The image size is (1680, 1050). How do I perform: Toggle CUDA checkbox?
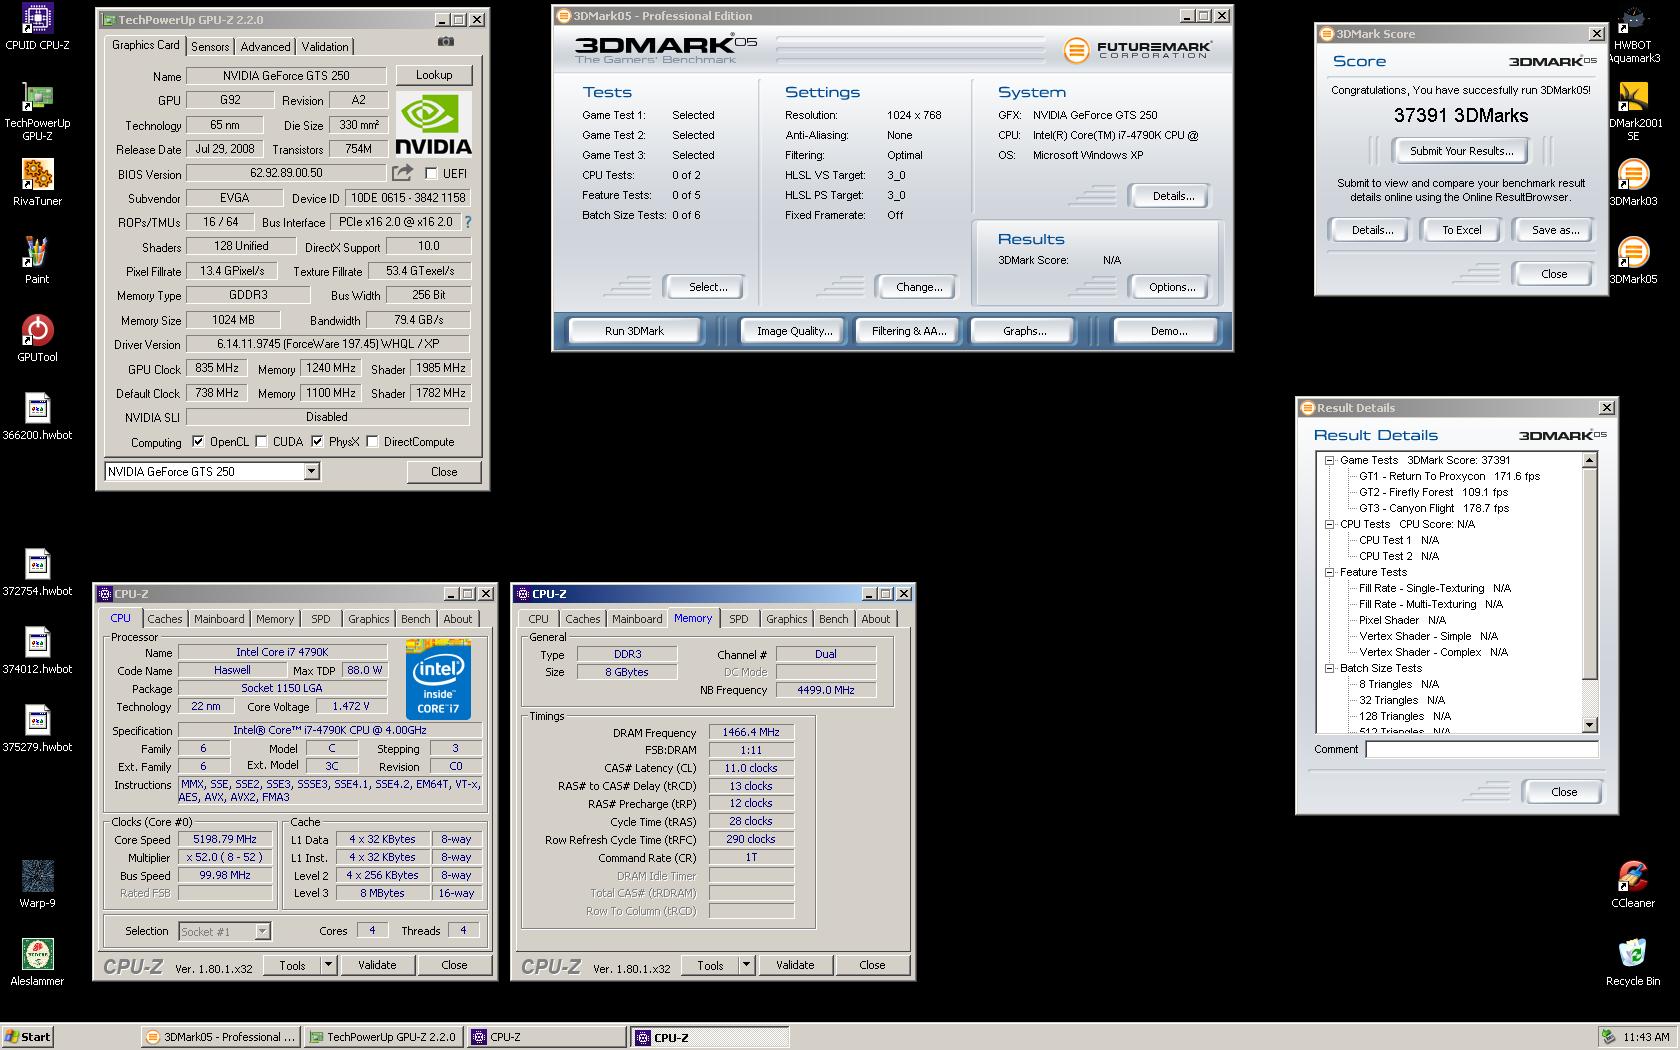[x=262, y=441]
